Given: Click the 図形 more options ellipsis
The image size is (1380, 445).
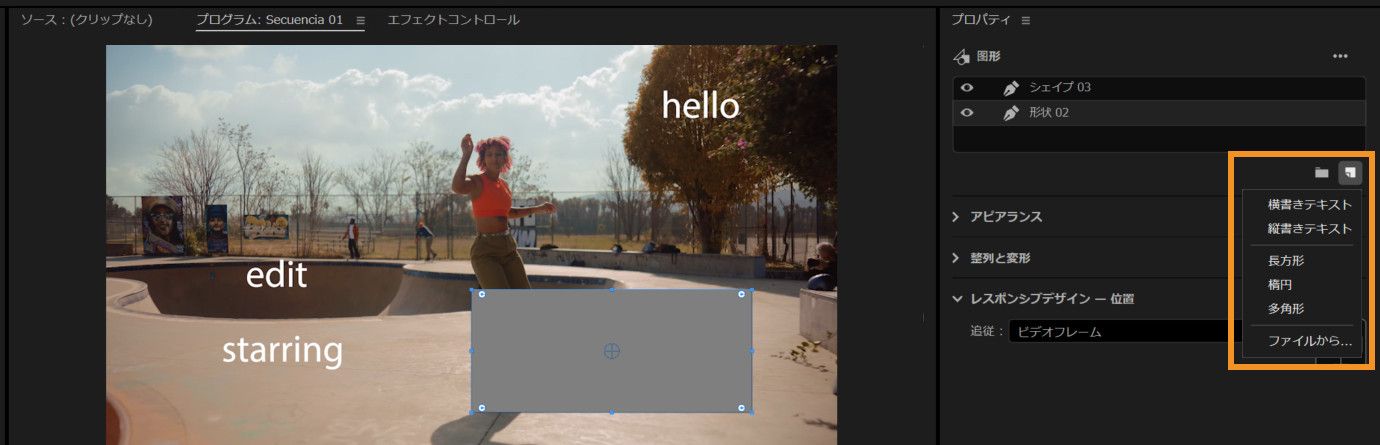Looking at the screenshot, I should click(1340, 56).
